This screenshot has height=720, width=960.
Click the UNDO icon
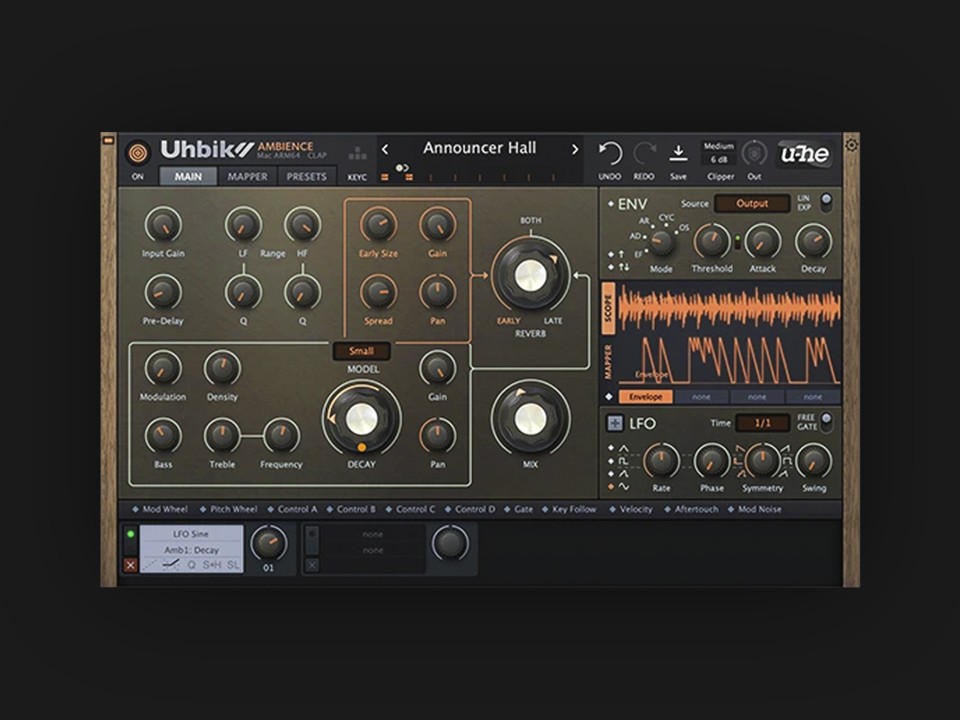[610, 153]
